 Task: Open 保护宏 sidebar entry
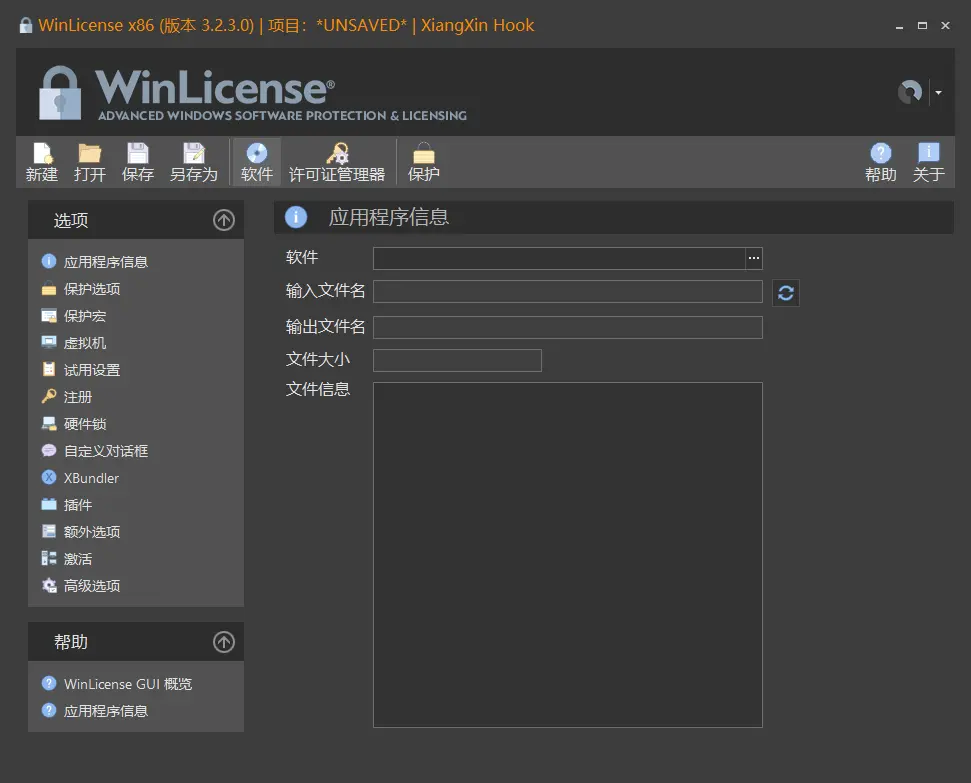pyautogui.click(x=74, y=316)
